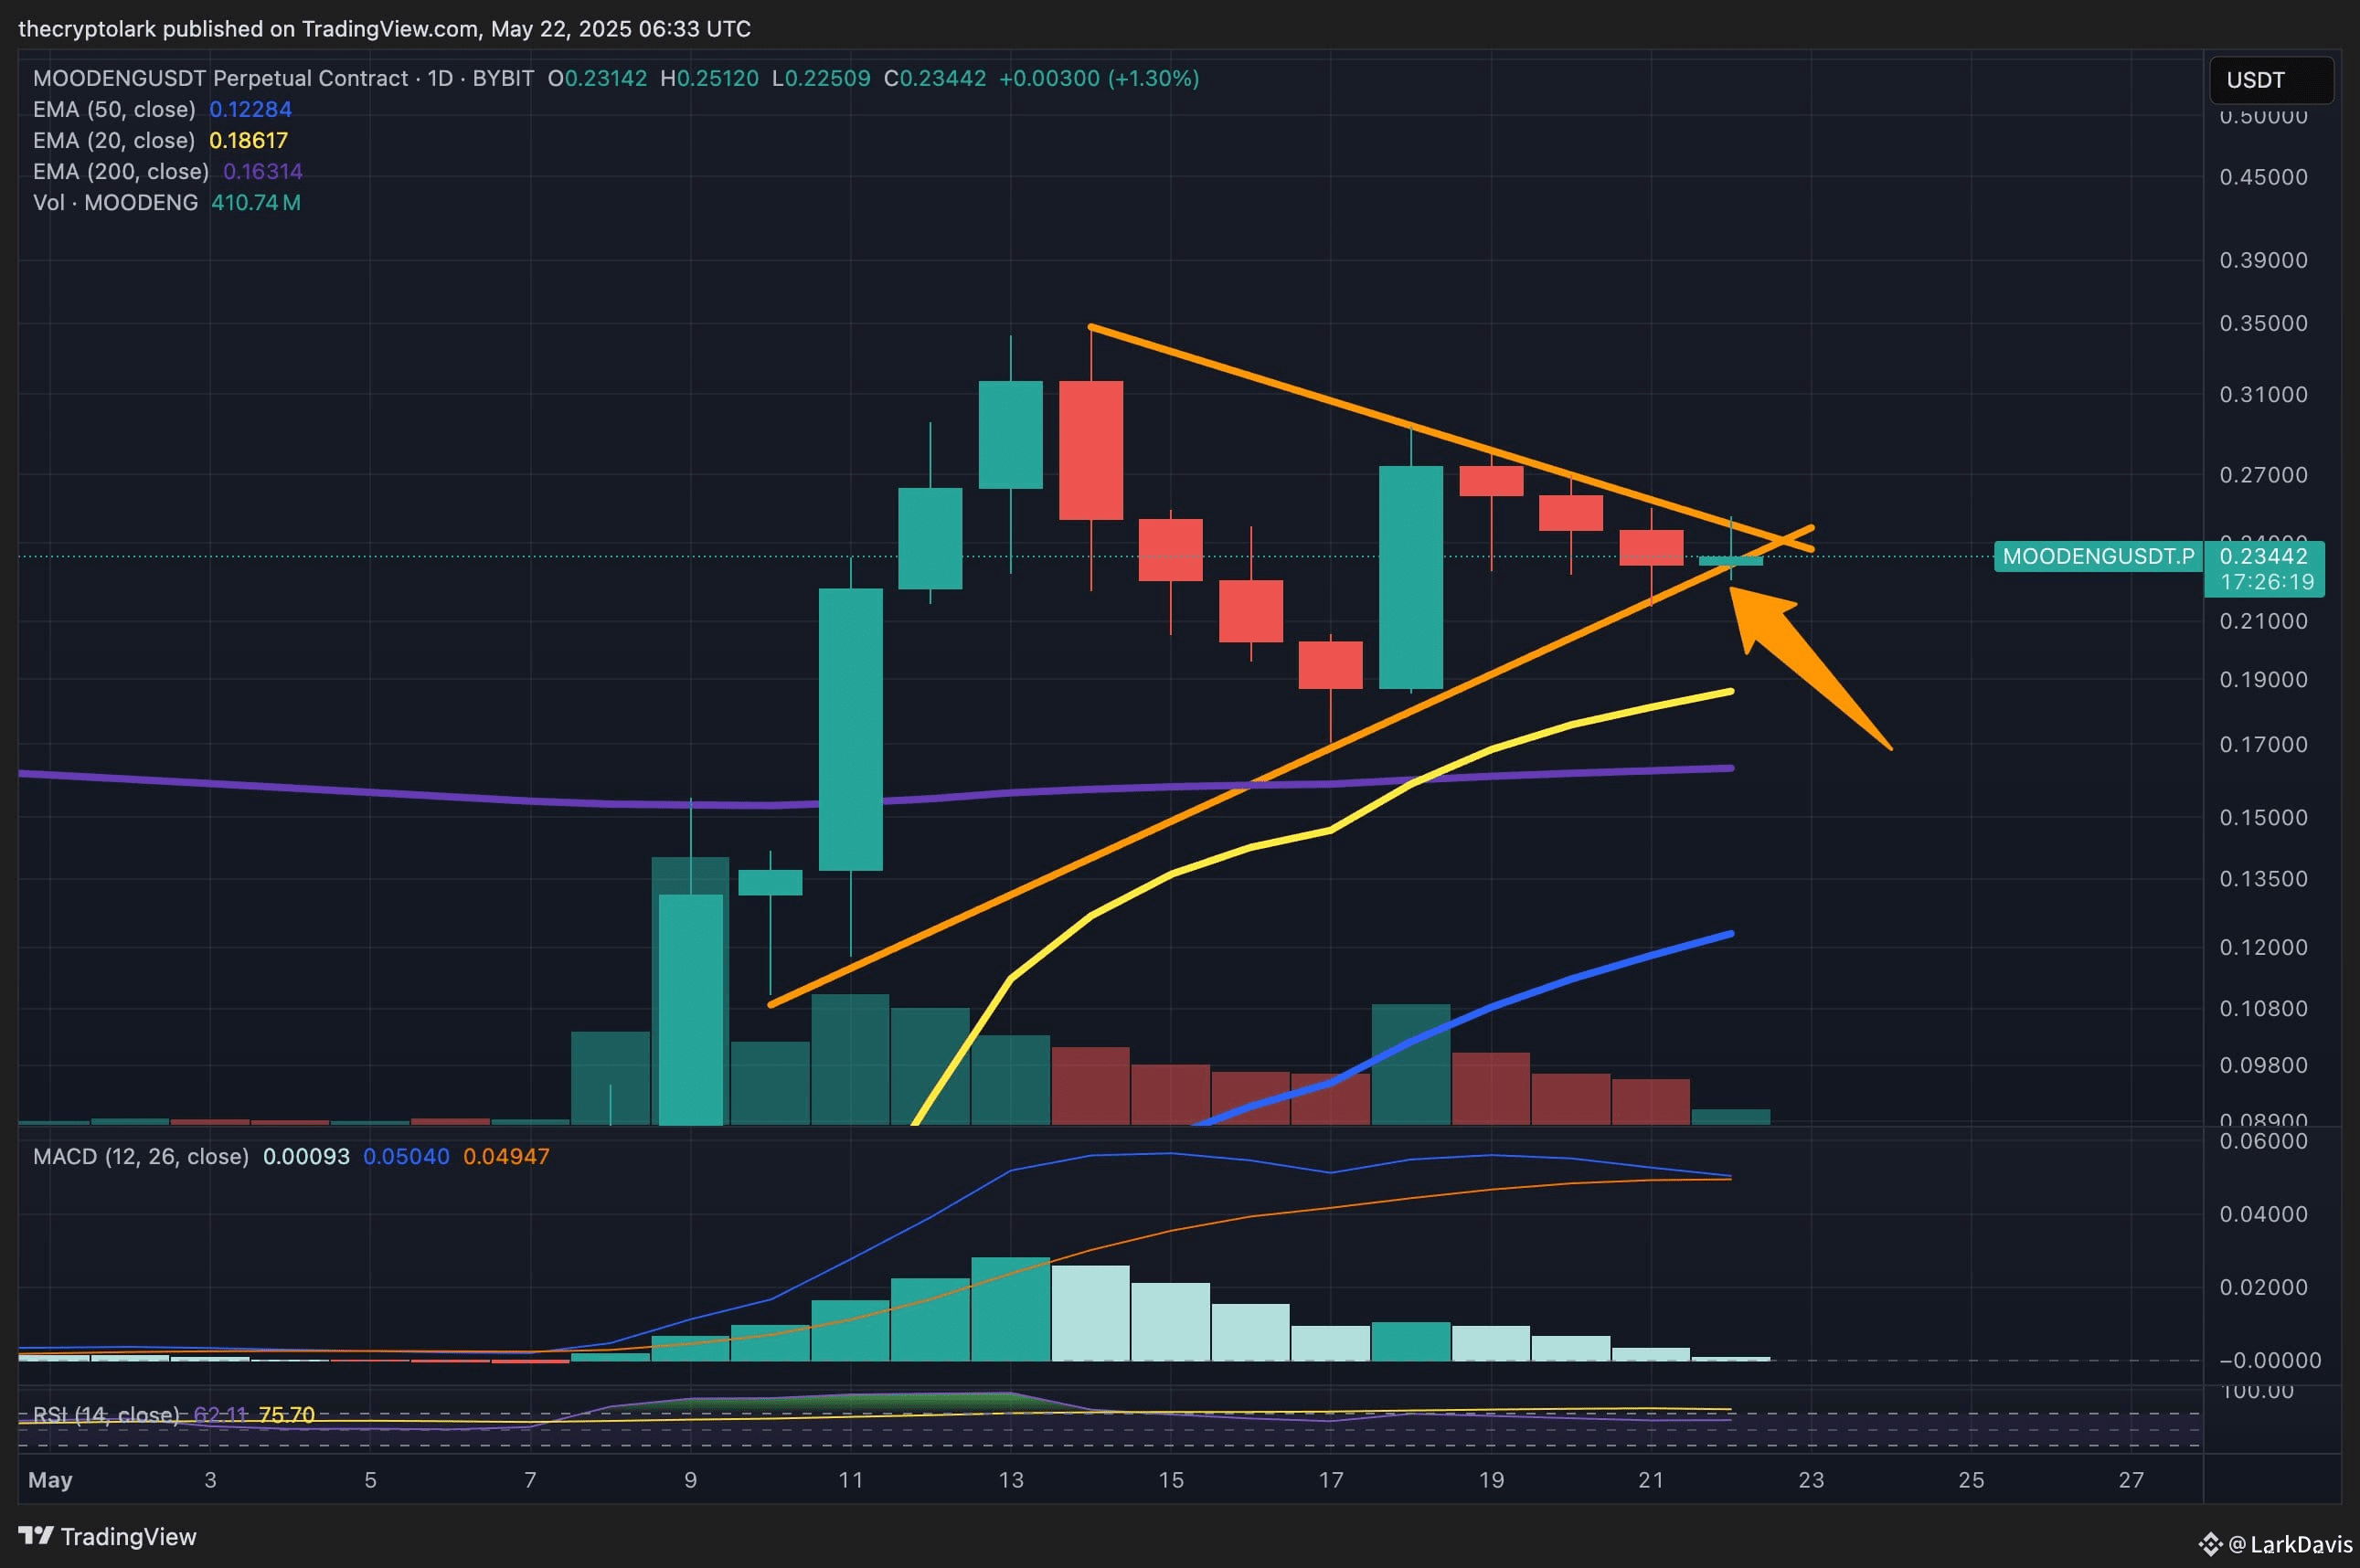This screenshot has width=2360, height=1568.
Task: Select the large green candle on May 18
Action: 1410,577
